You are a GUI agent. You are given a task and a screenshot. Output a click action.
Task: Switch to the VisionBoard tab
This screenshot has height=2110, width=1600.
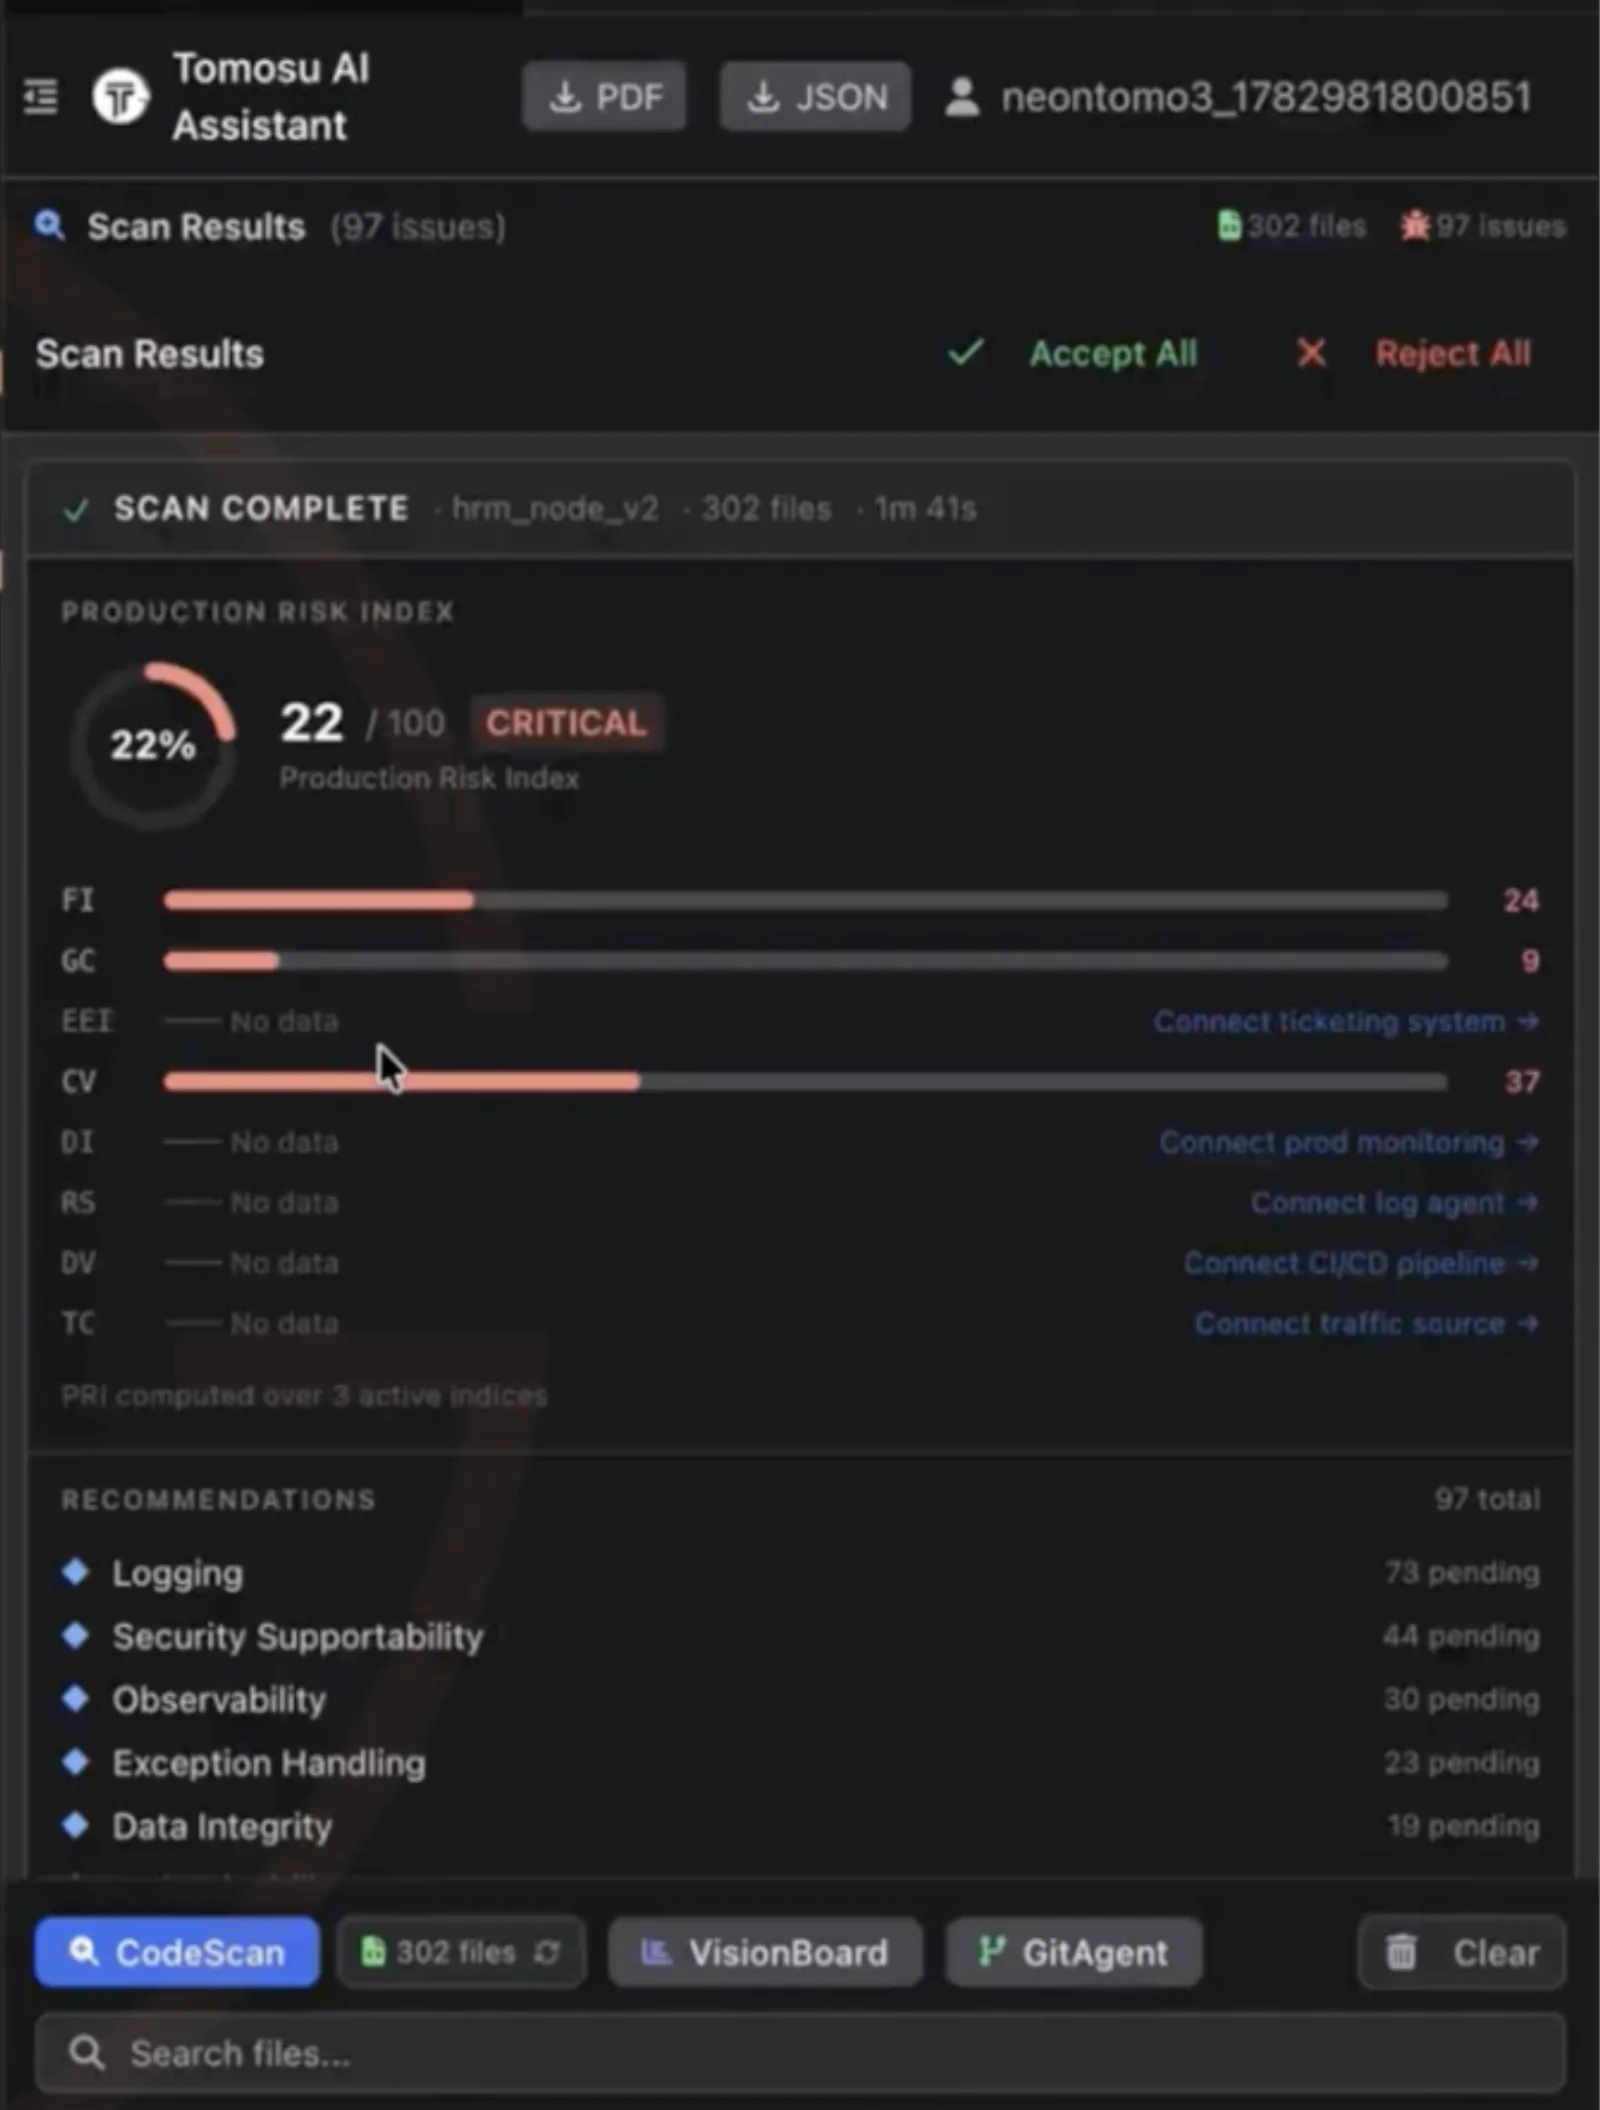point(765,1951)
